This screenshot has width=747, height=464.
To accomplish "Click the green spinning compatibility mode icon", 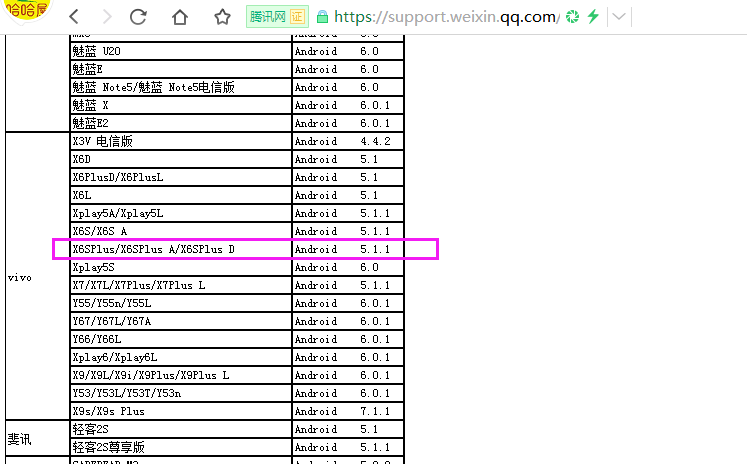I will click(x=572, y=17).
